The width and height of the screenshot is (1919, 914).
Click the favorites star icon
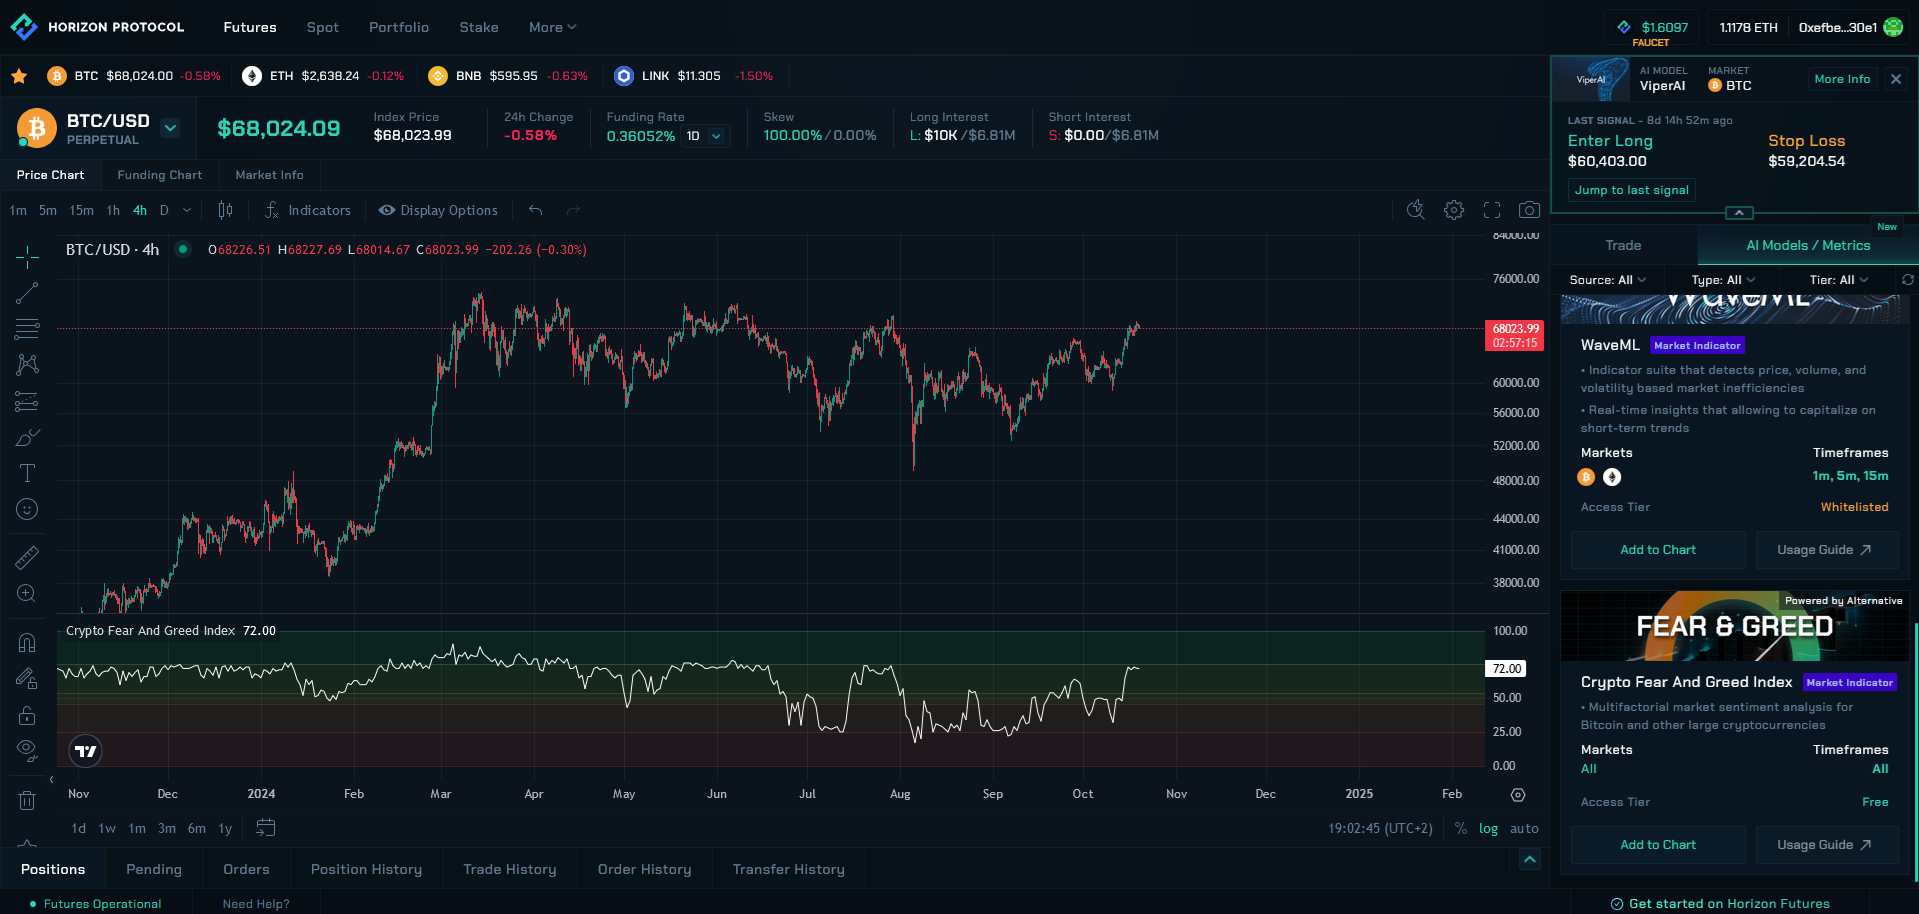pyautogui.click(x=19, y=76)
